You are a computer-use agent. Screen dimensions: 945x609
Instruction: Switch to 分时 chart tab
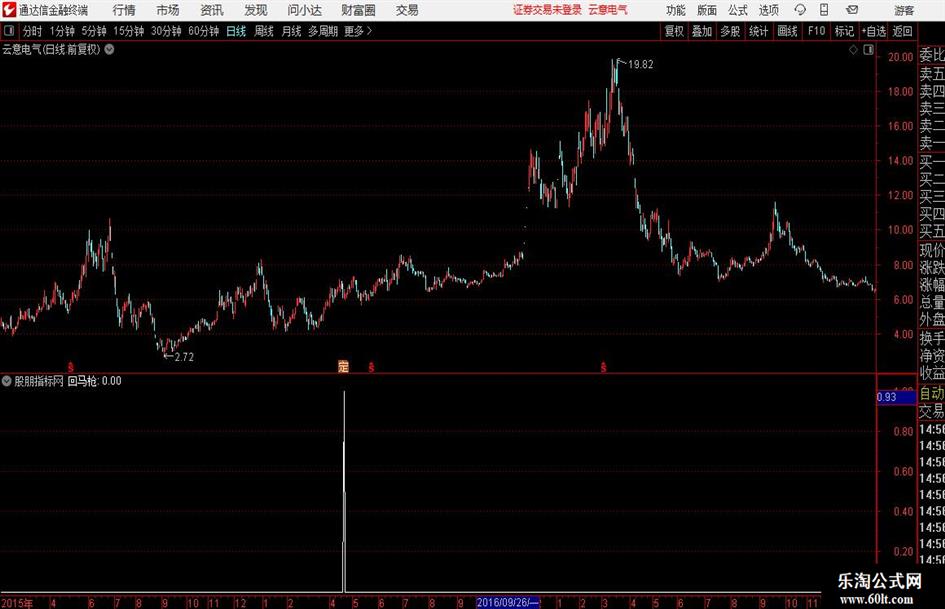pos(33,31)
